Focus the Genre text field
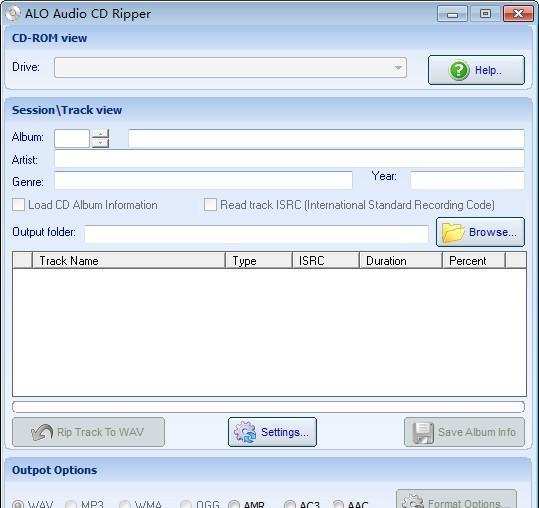The image size is (539, 508). [203, 180]
